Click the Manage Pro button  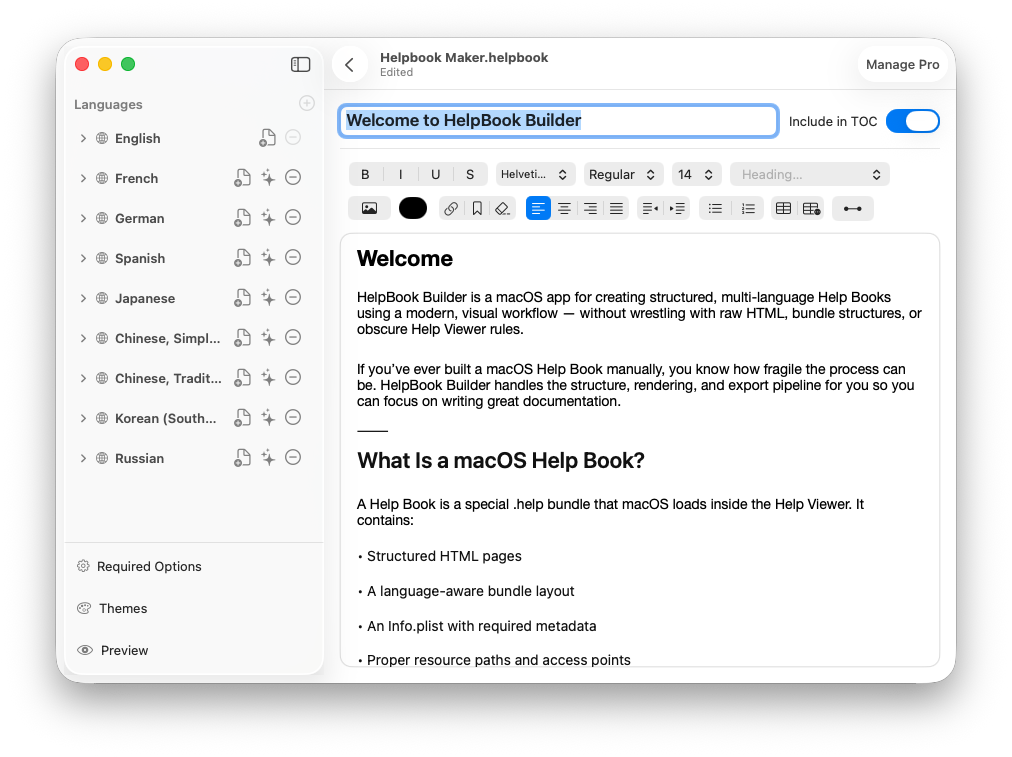pos(901,64)
